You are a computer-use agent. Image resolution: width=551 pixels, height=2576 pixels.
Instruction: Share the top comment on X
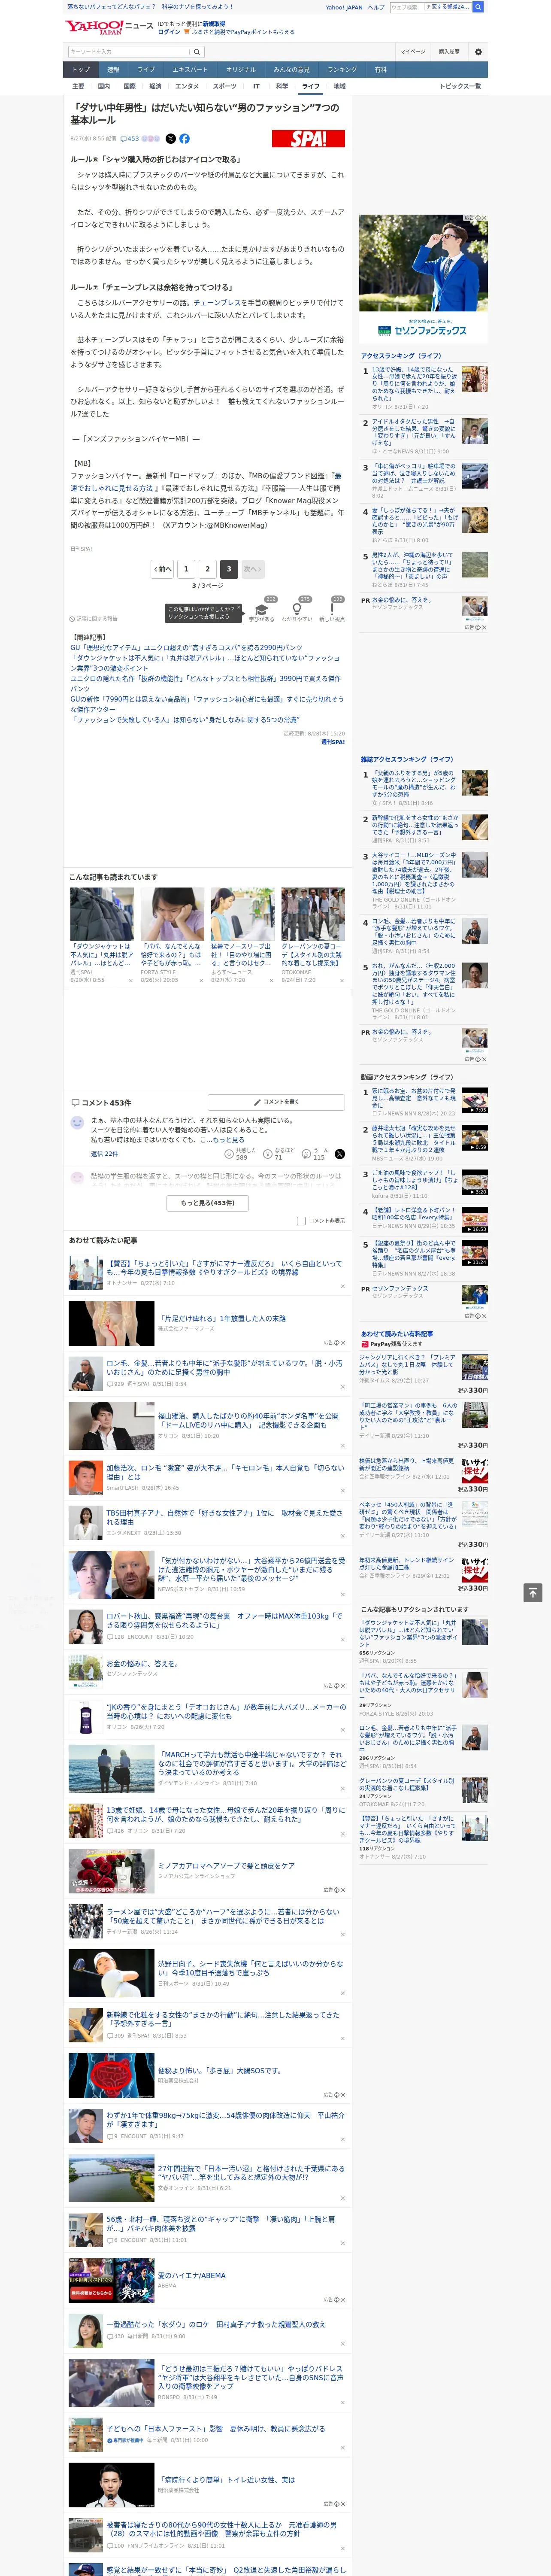coord(339,1154)
